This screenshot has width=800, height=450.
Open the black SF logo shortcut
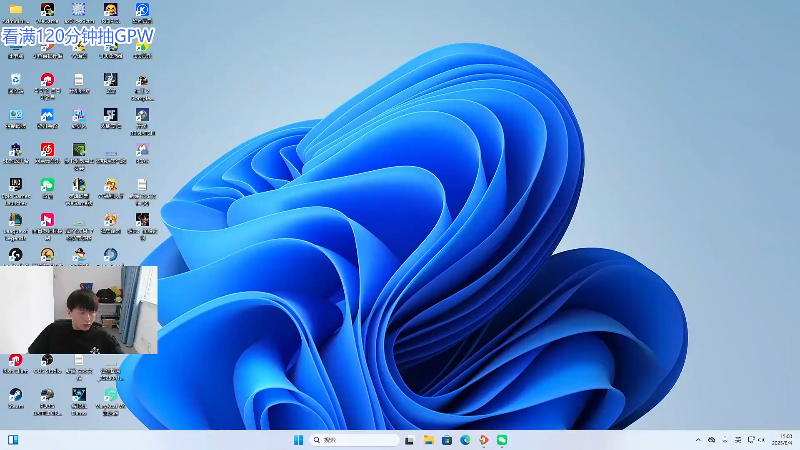coord(111,115)
